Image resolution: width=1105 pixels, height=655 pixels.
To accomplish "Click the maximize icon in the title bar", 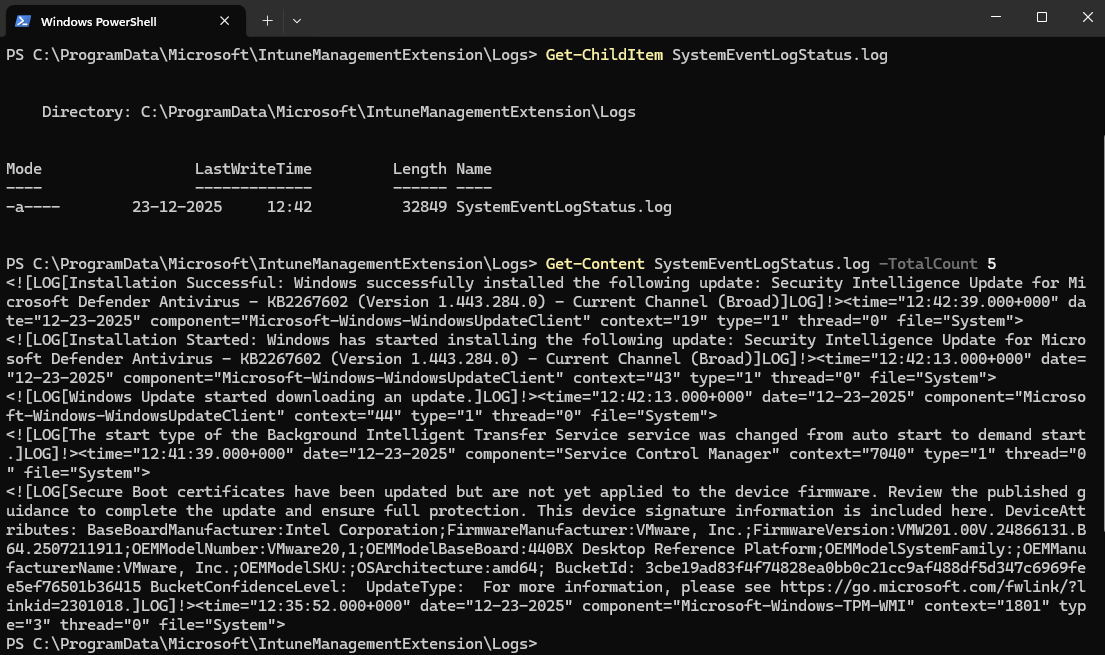I will tap(1040, 17).
